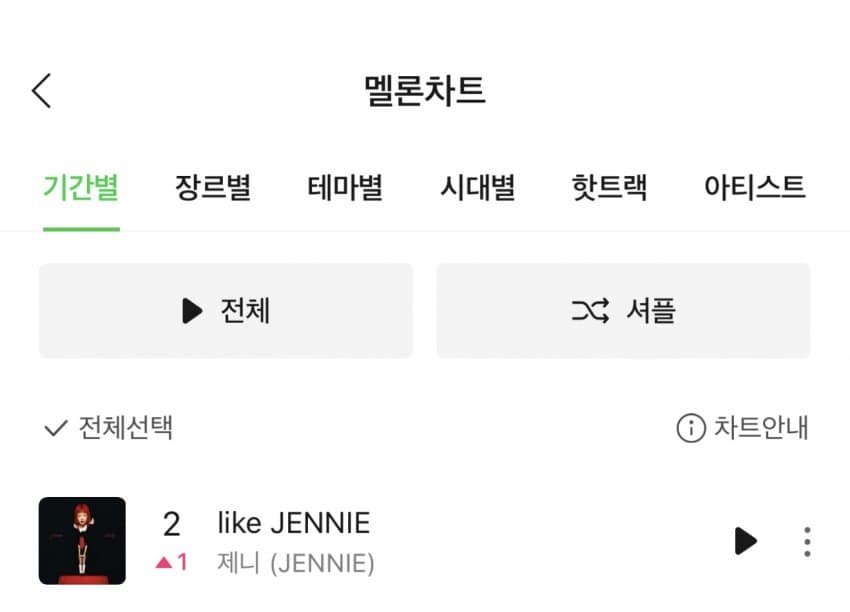The width and height of the screenshot is (850, 612).
Task: Open the 핫트랙 tab
Action: (609, 188)
